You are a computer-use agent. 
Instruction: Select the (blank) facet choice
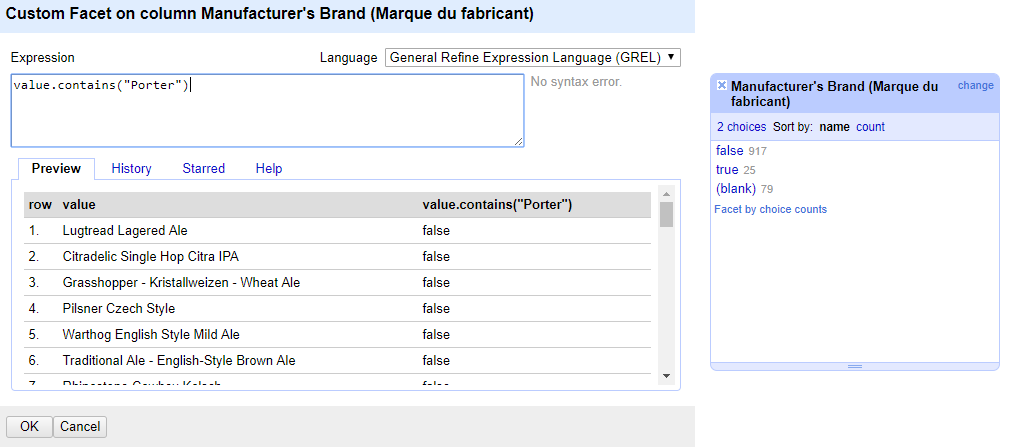pos(736,189)
